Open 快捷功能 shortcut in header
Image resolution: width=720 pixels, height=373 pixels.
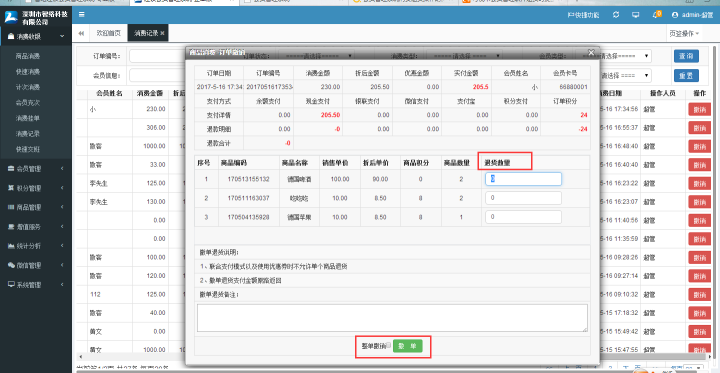583,15
